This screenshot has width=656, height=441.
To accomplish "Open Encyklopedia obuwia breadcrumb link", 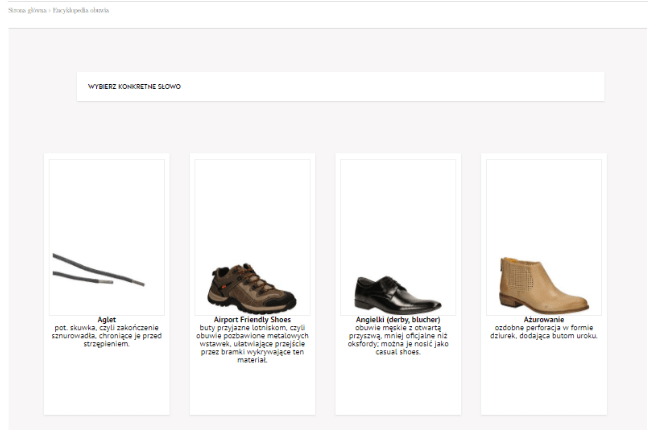I will coord(81,10).
